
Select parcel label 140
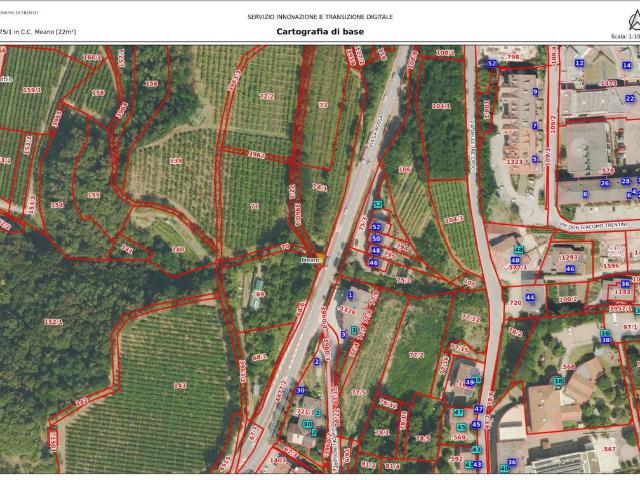178,249
